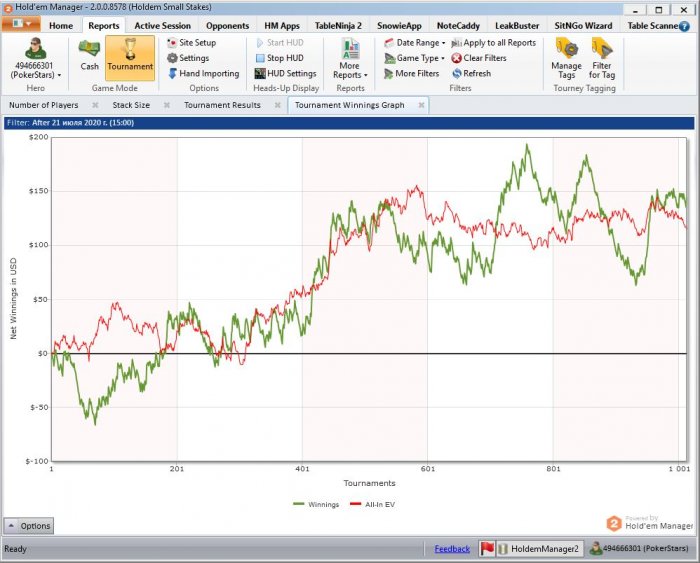Switch to the Home ribbon tab
Image resolution: width=700 pixels, height=563 pixels.
[61, 26]
